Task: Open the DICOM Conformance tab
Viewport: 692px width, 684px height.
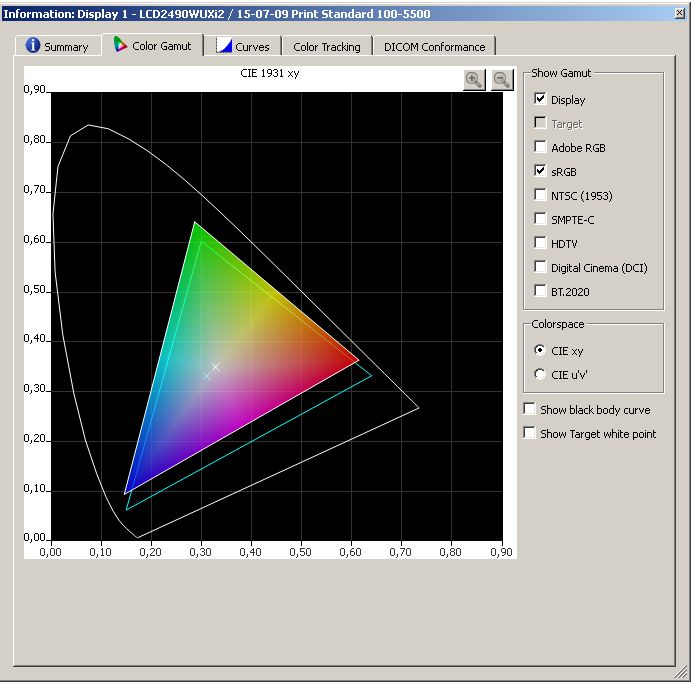Action: (434, 47)
